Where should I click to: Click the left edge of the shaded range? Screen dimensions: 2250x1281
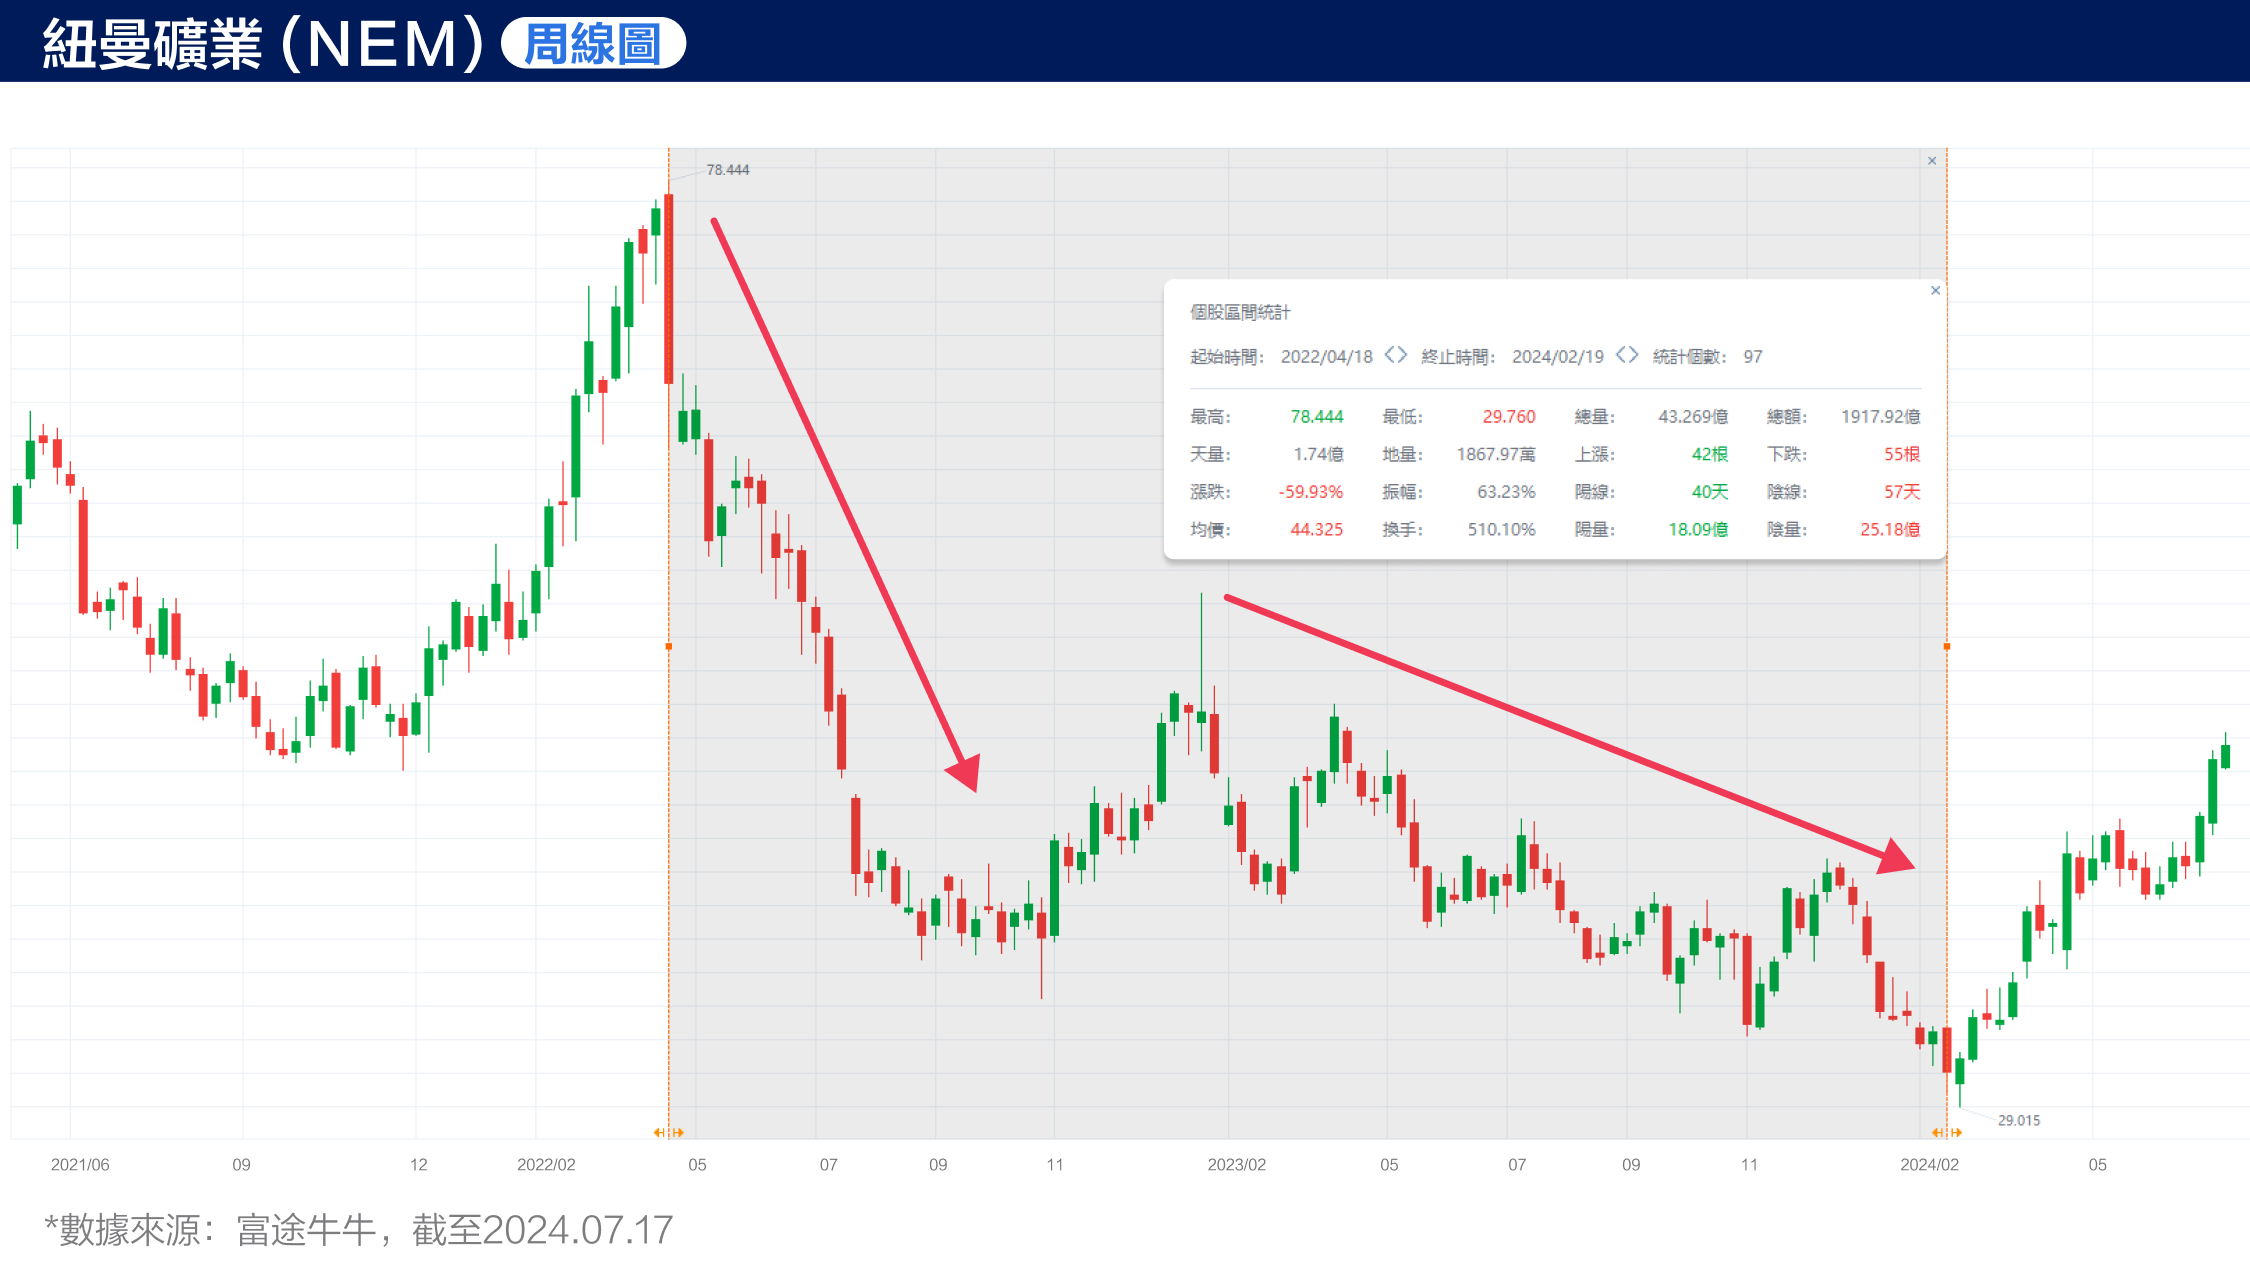(x=670, y=648)
